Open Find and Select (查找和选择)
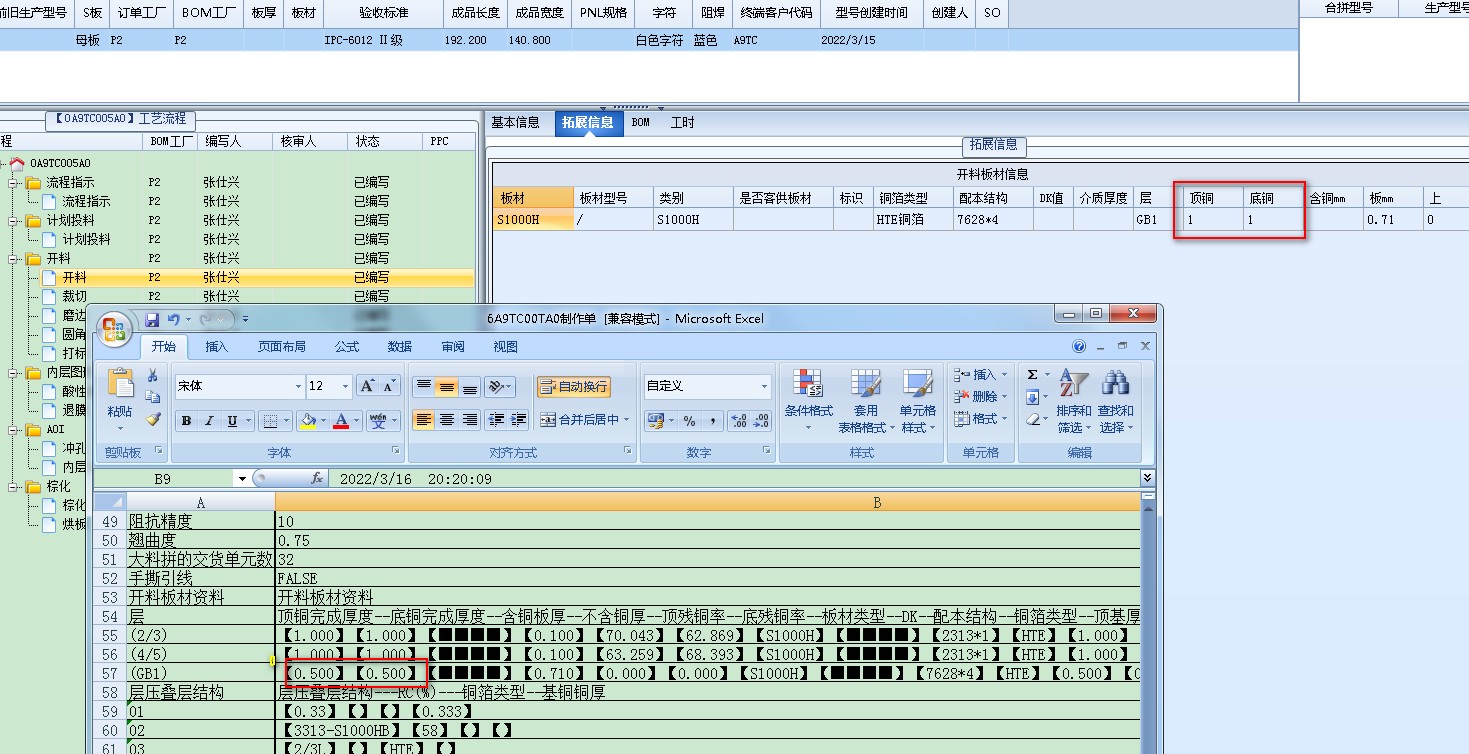The image size is (1469, 754). [x=1115, y=401]
